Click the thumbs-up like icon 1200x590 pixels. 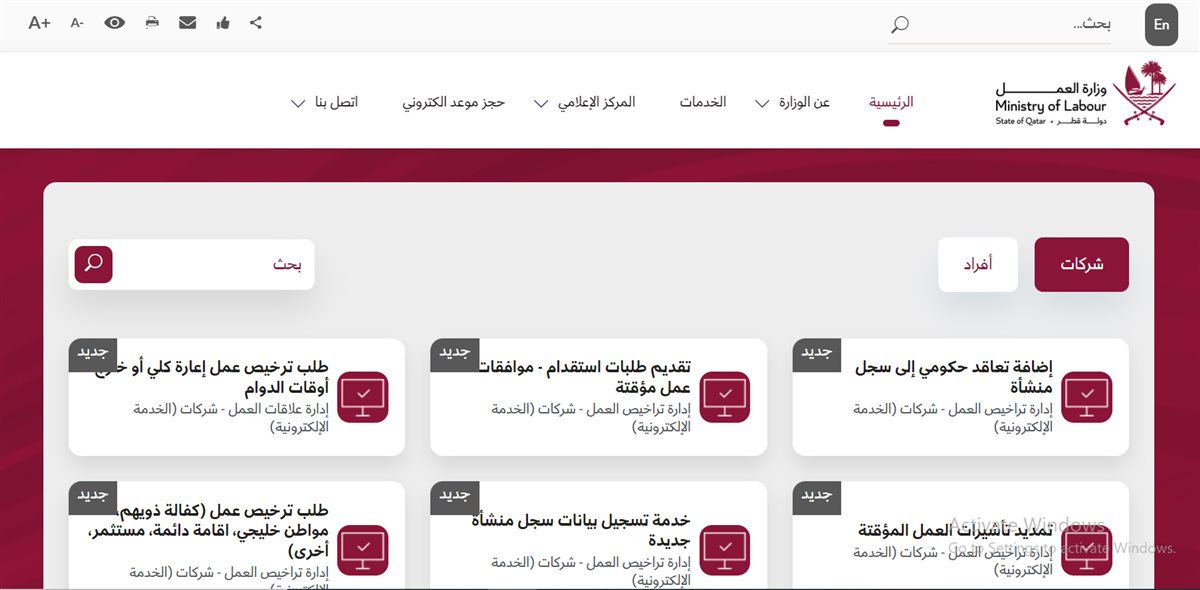pos(223,23)
